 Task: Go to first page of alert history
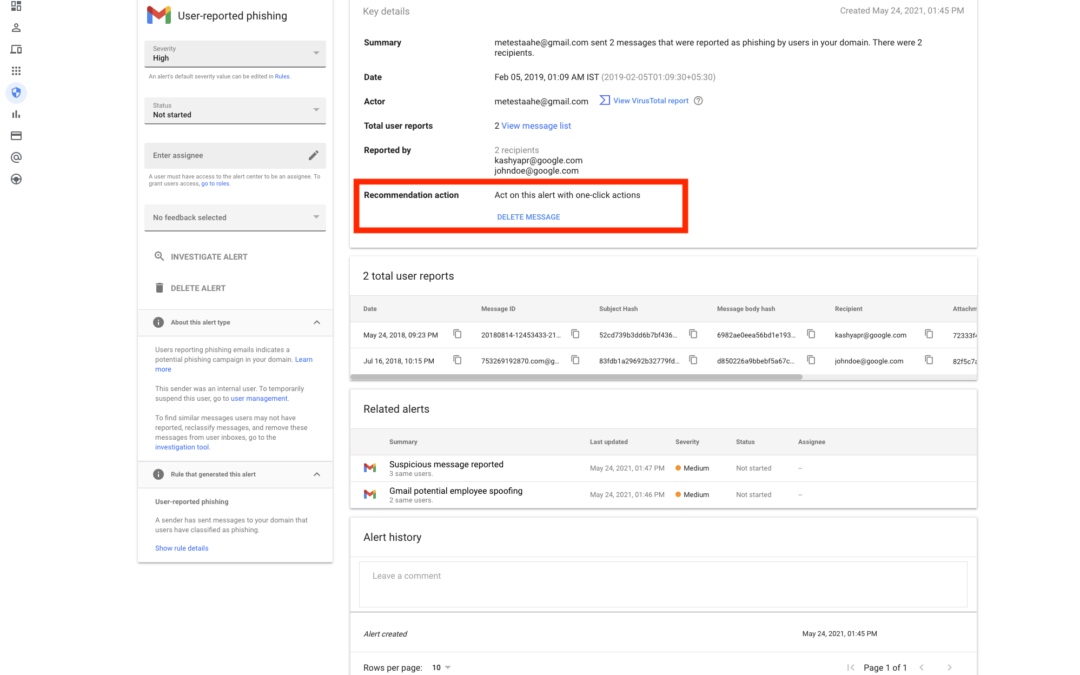tap(851, 667)
